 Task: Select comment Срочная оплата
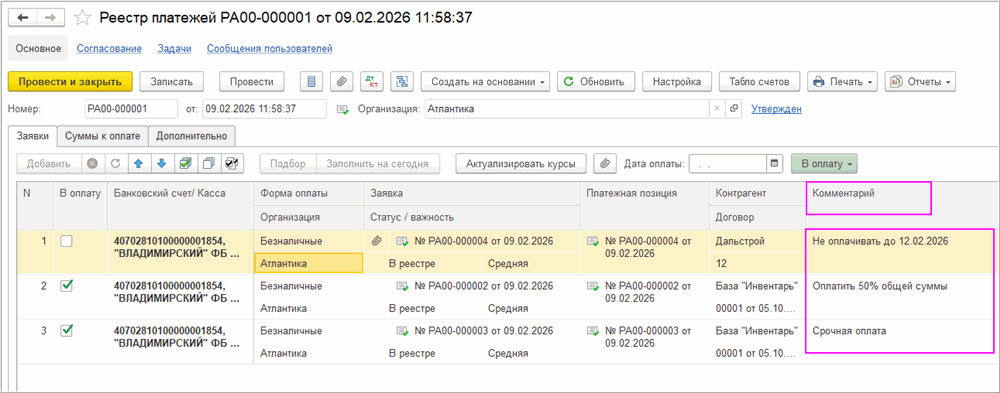click(x=849, y=331)
